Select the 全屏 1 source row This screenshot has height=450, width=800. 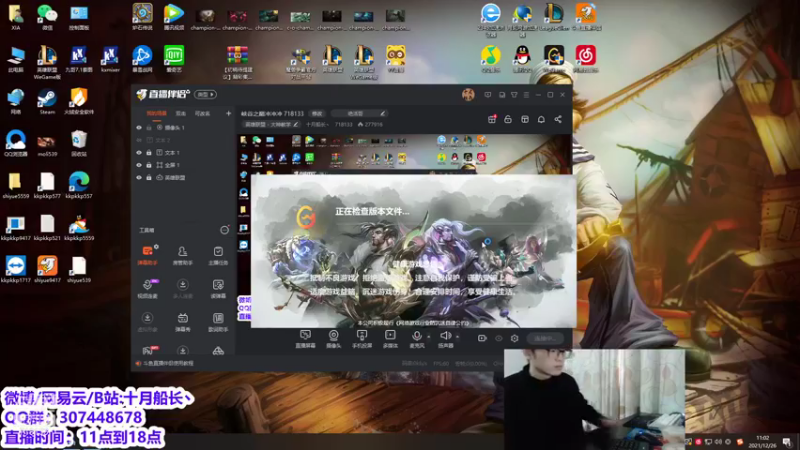(183, 165)
